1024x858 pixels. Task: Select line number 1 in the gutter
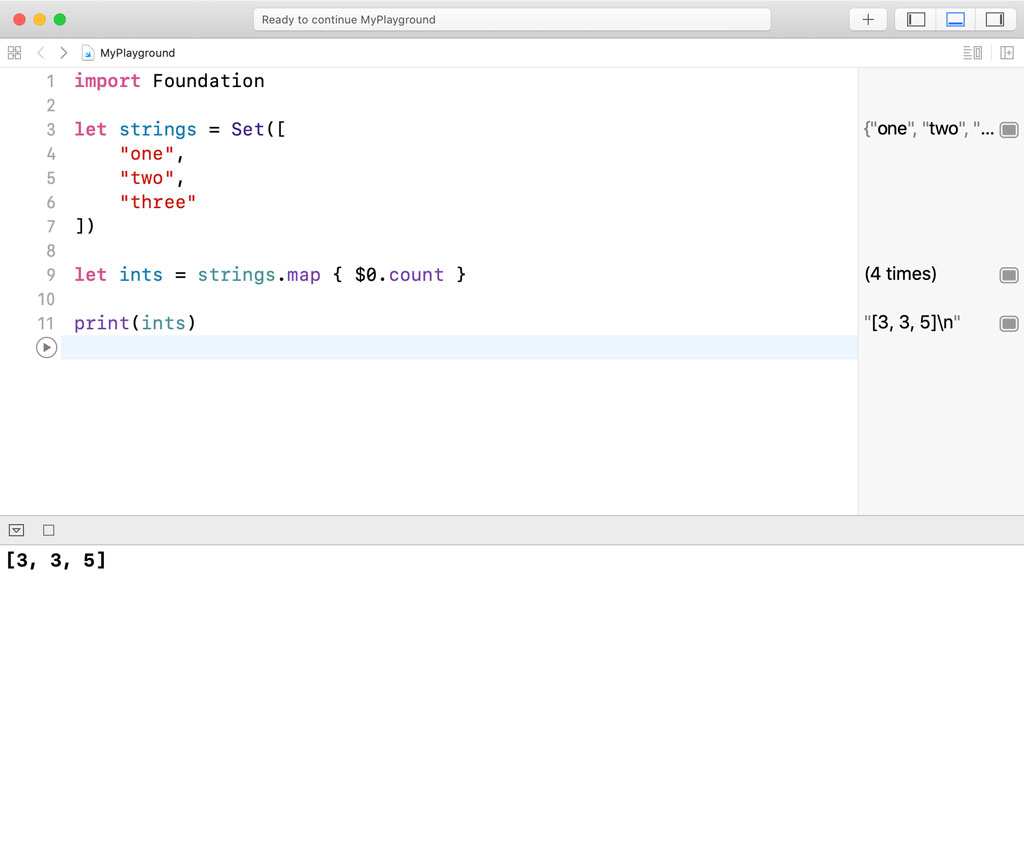pos(50,82)
